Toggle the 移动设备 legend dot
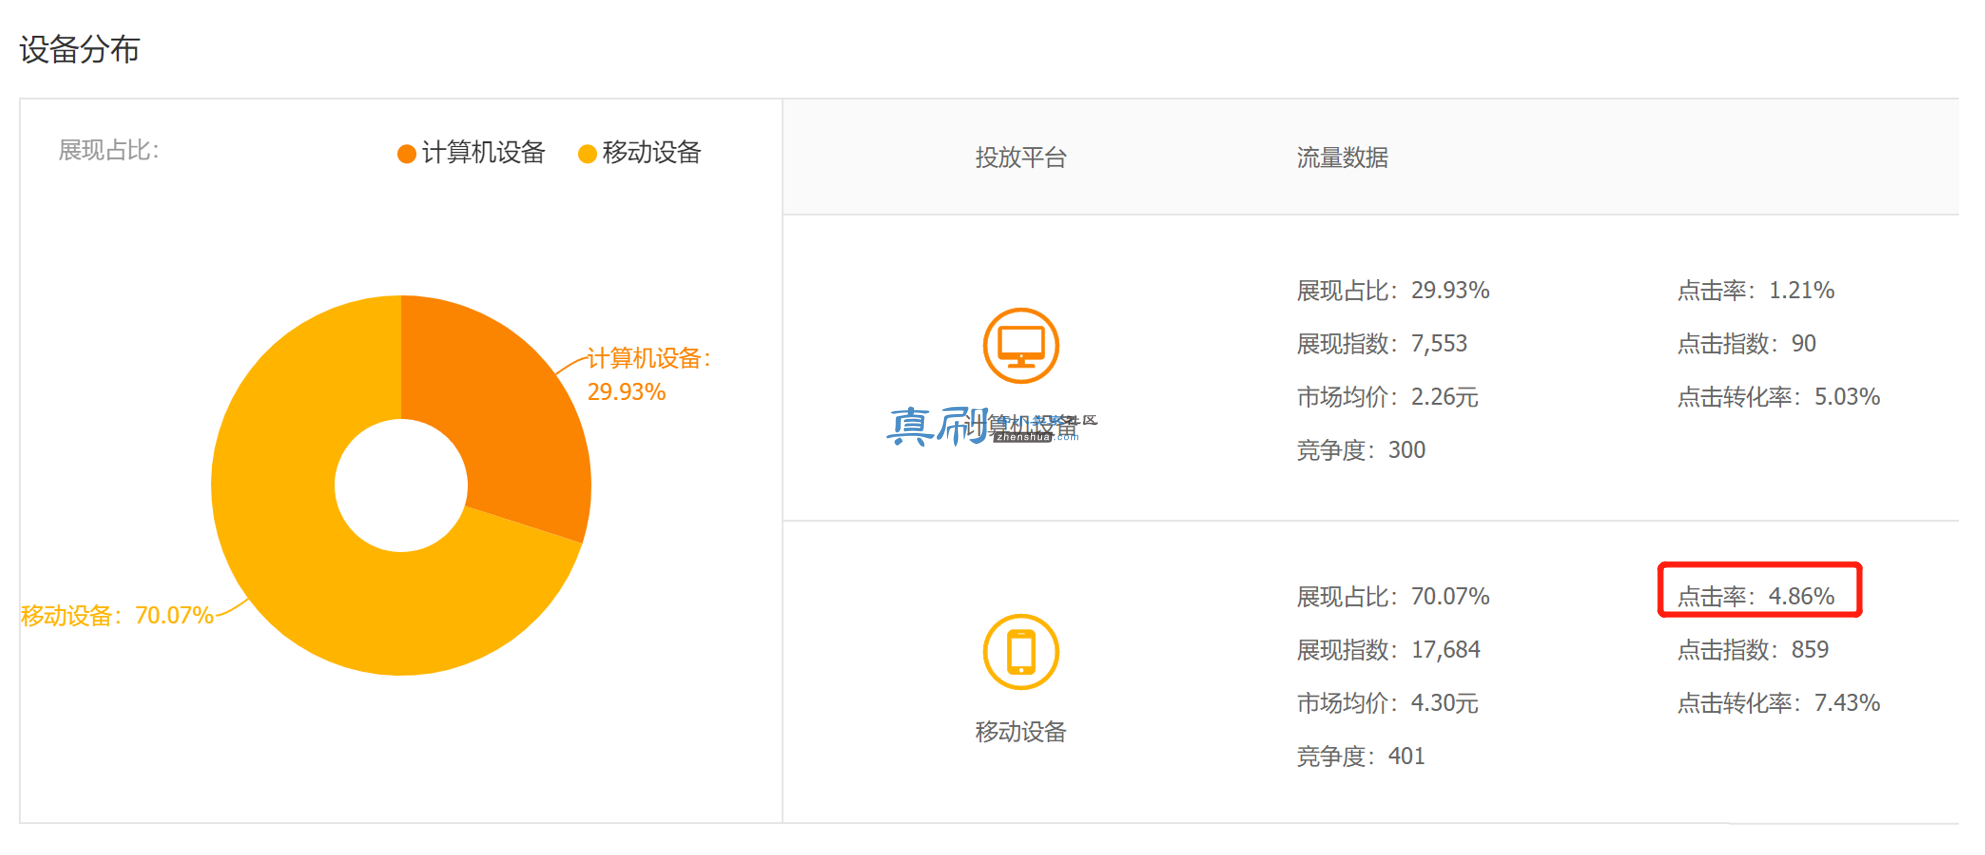 587,153
